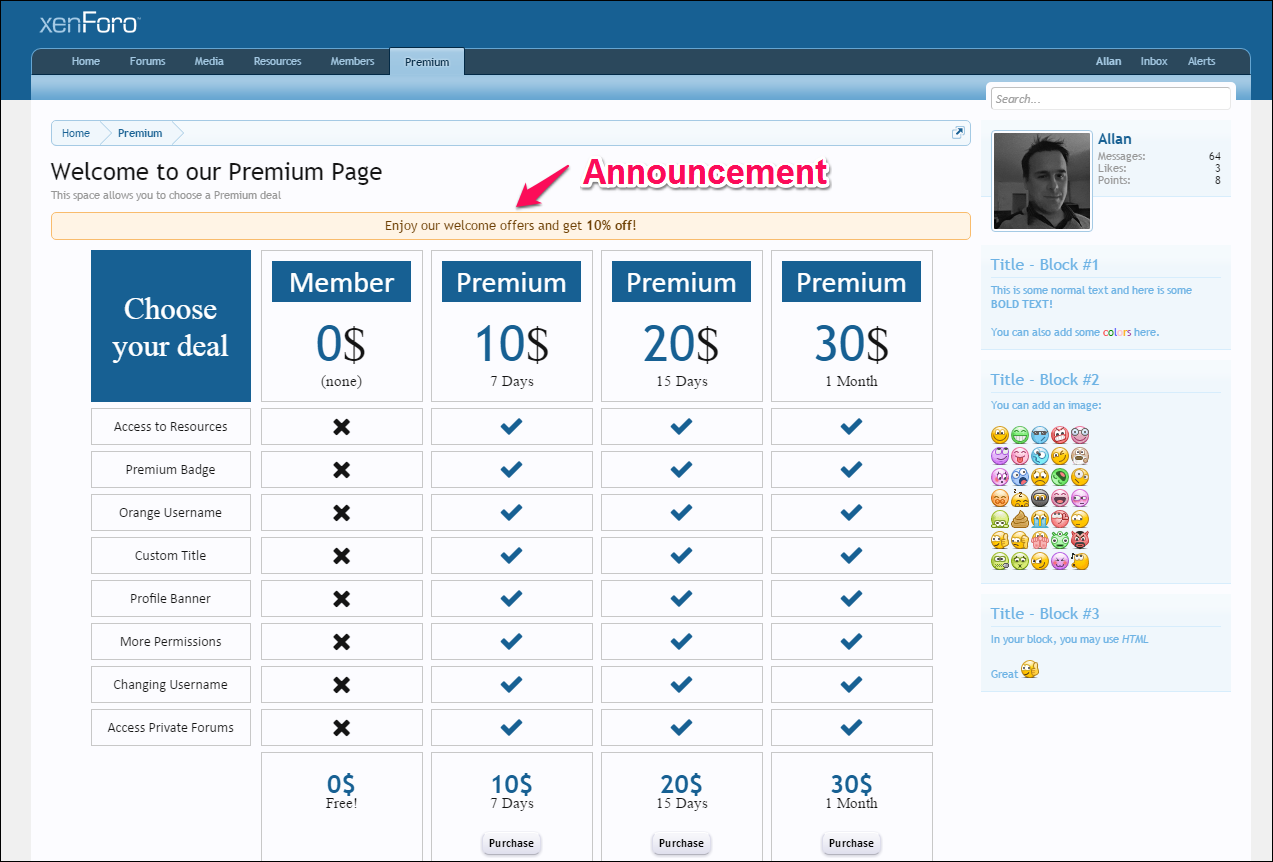The height and width of the screenshot is (862, 1273).
Task: Click the Profile Banner label
Action: tap(171, 598)
